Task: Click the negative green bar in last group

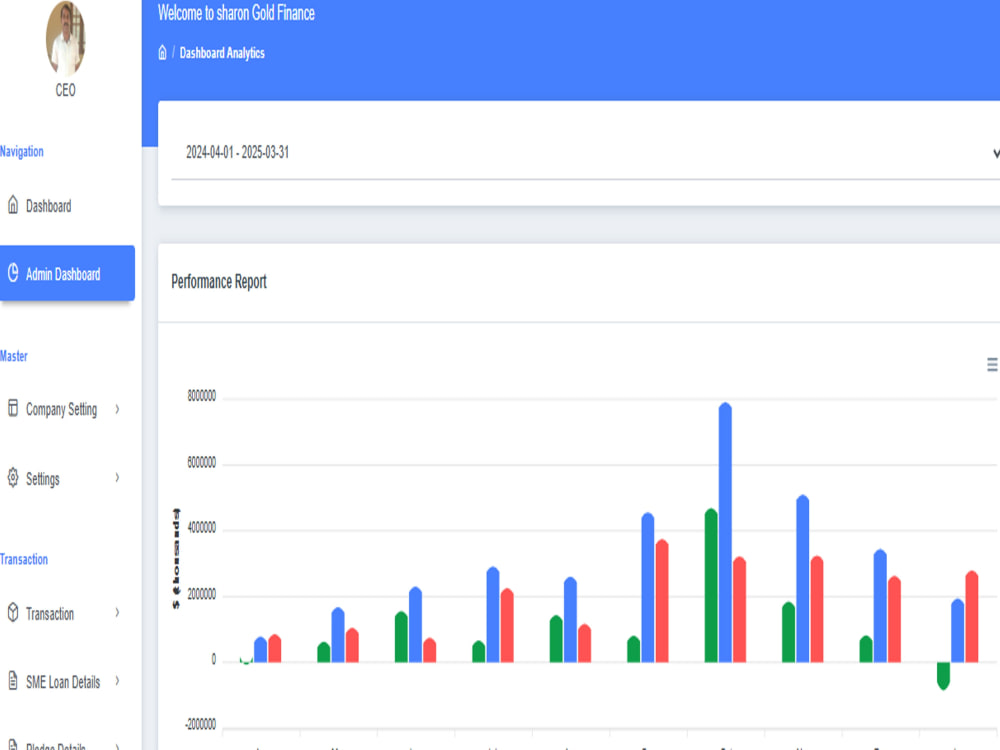Action: point(943,676)
